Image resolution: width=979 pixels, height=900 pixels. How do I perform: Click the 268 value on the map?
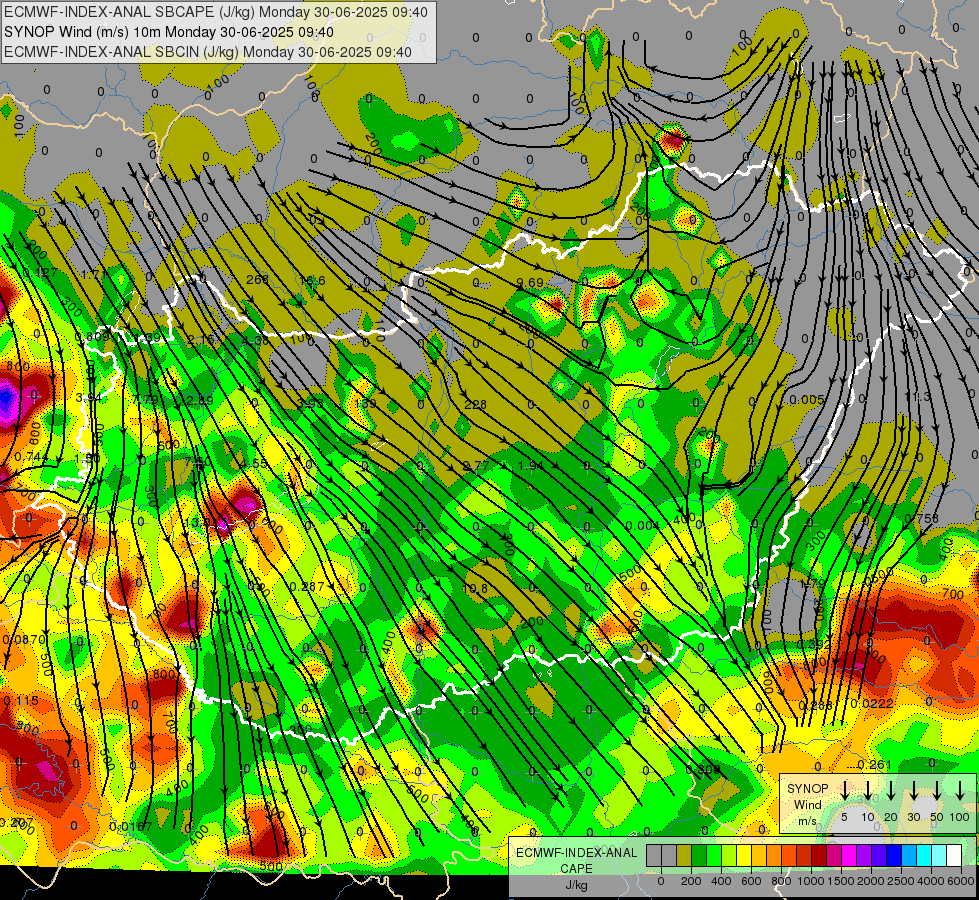coord(257,279)
